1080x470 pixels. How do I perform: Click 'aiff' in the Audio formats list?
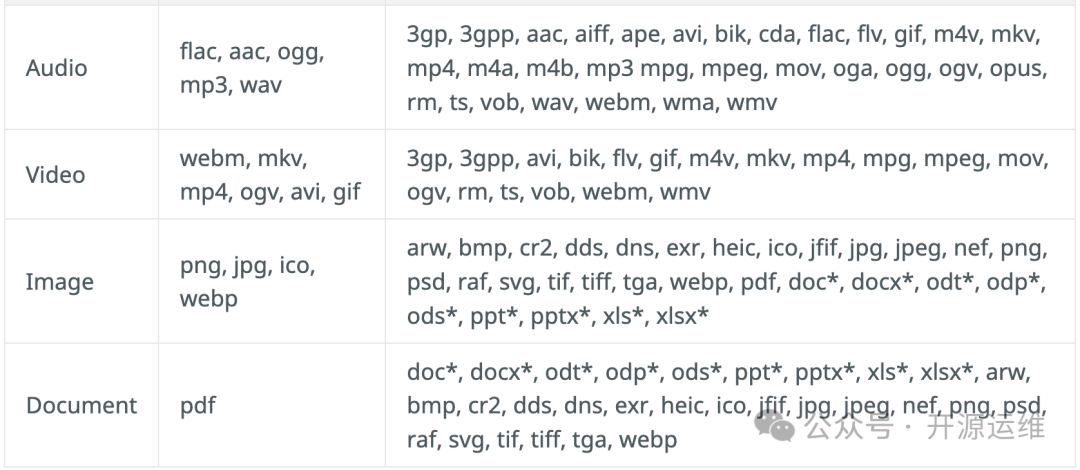pyautogui.click(x=598, y=36)
